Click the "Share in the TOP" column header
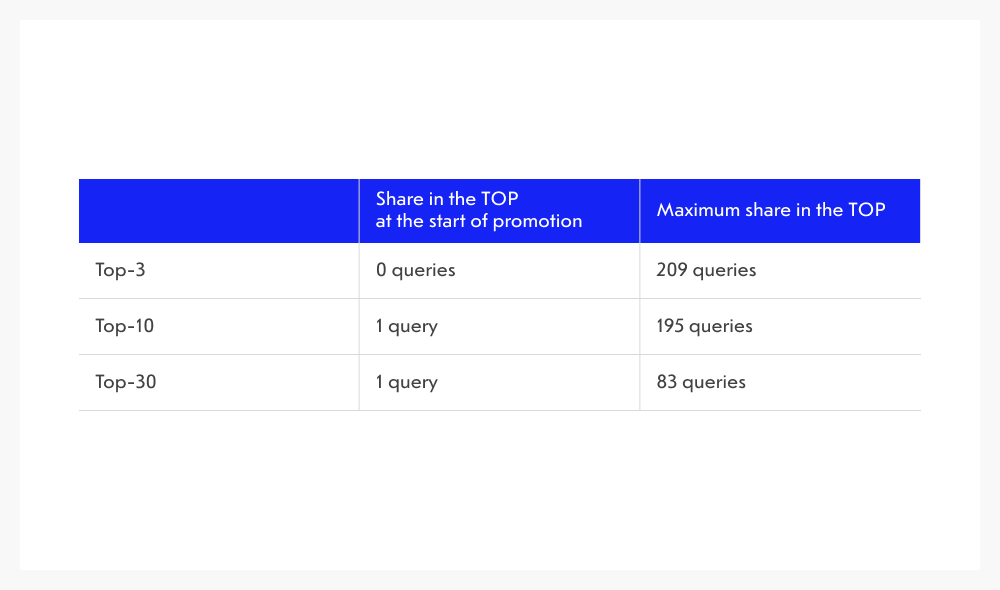The image size is (1000, 590). tap(478, 211)
